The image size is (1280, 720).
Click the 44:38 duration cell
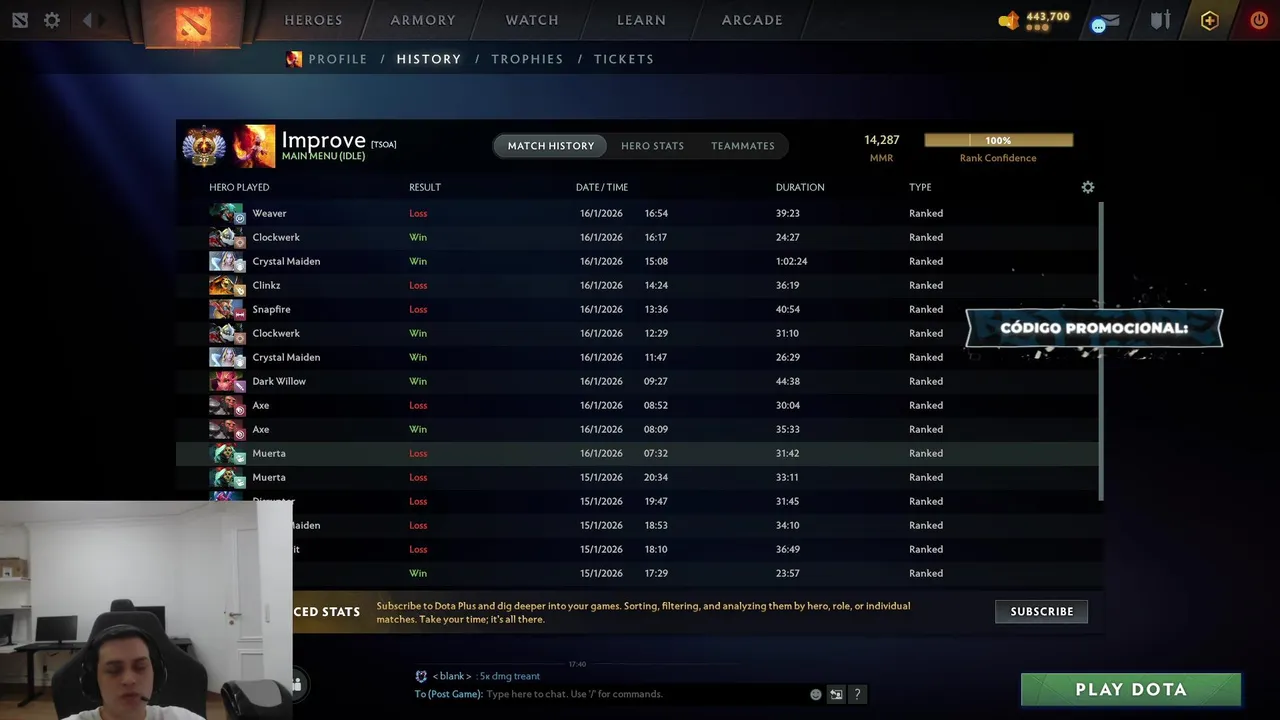(x=788, y=381)
